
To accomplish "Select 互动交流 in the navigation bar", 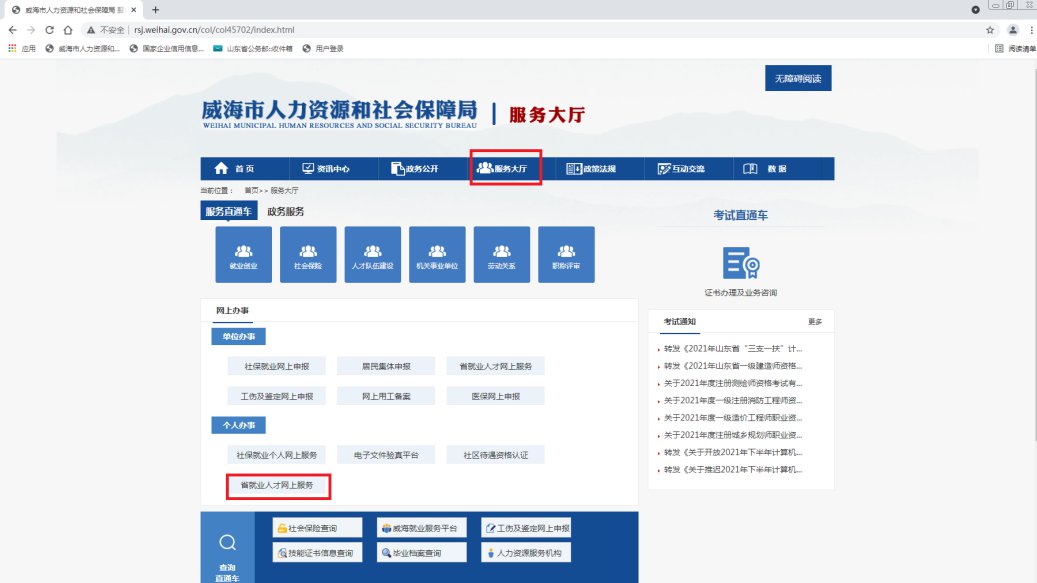I will tap(681, 169).
